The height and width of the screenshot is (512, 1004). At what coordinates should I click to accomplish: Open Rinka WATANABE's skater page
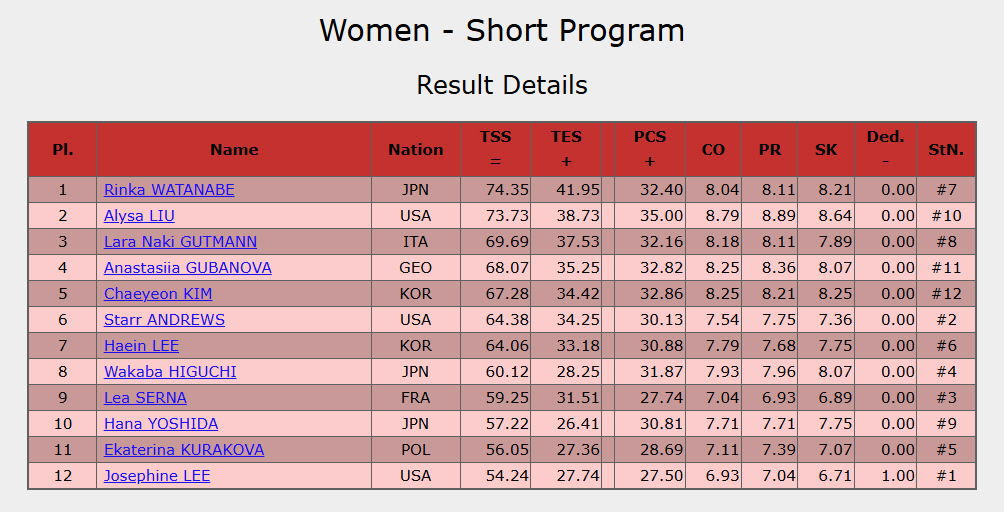click(169, 190)
